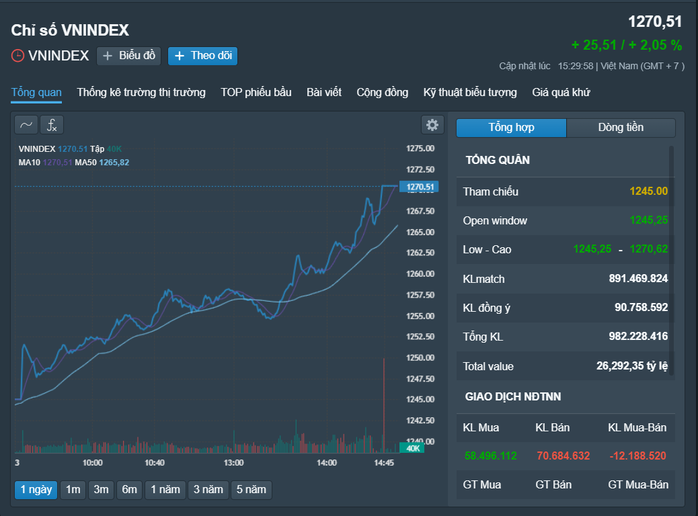Click the change + 25,51 / + 2,05 %
This screenshot has width=698, height=516.
pos(626,45)
